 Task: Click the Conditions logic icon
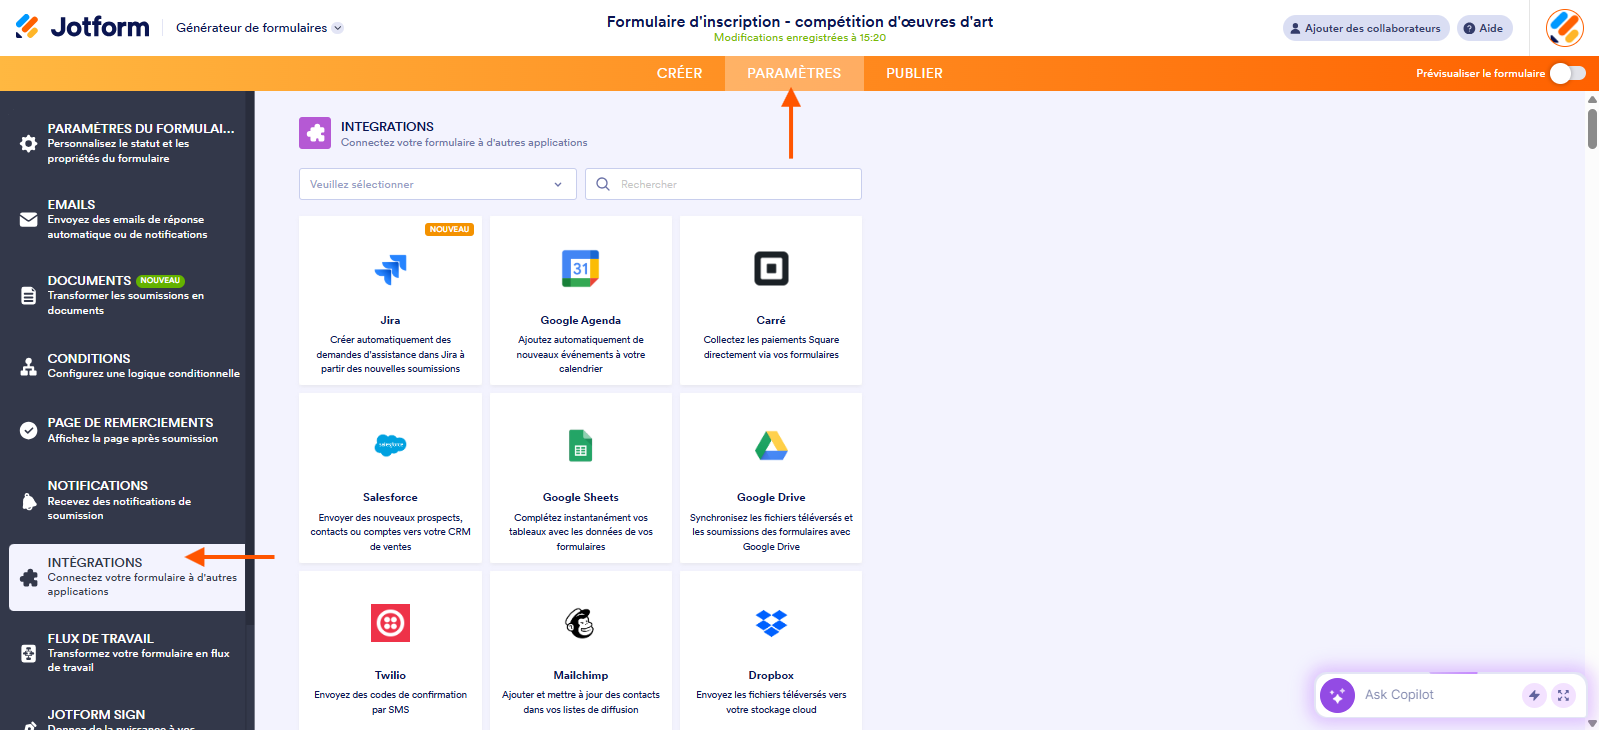click(29, 367)
